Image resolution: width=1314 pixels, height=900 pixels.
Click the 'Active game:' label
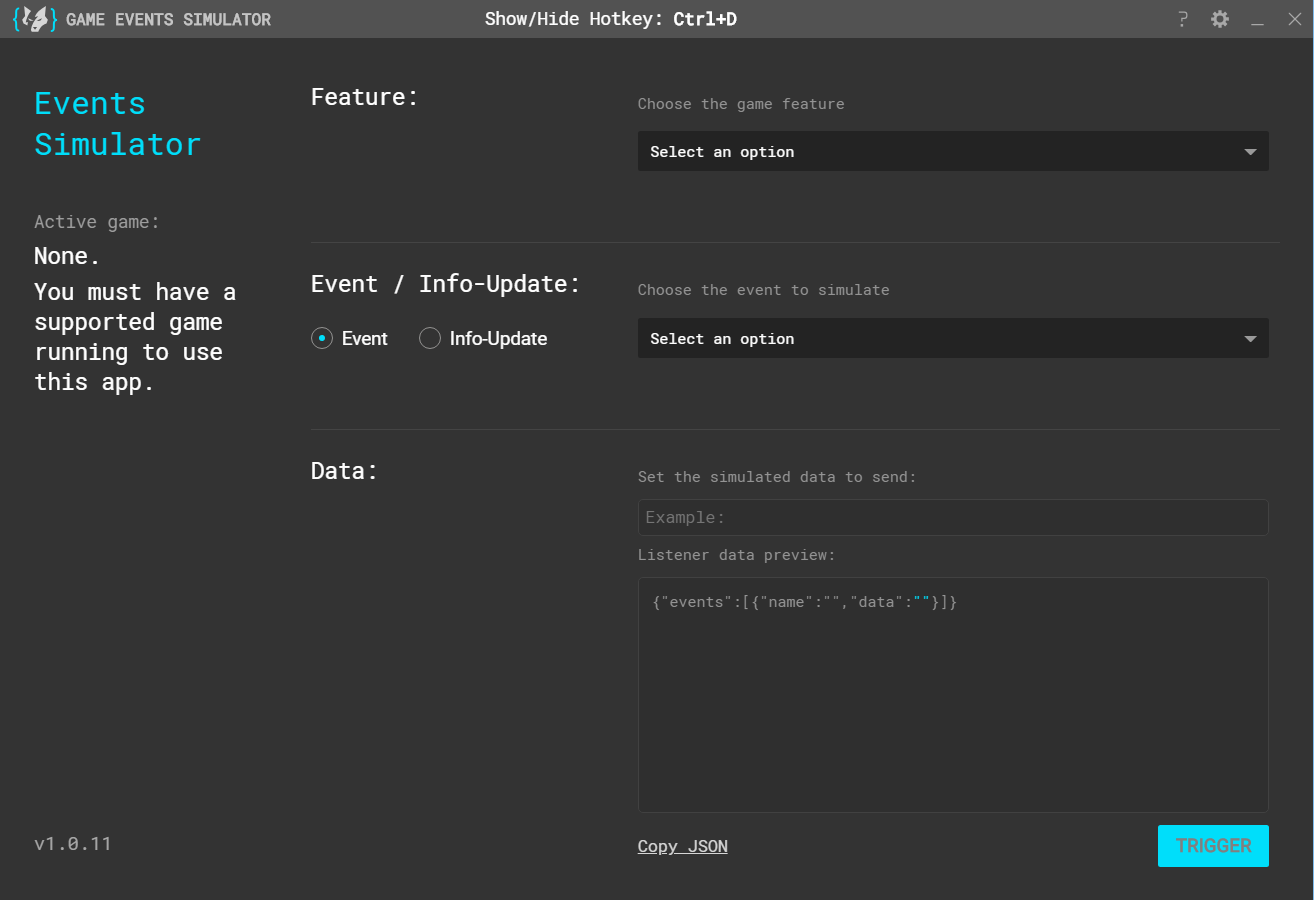[97, 222]
